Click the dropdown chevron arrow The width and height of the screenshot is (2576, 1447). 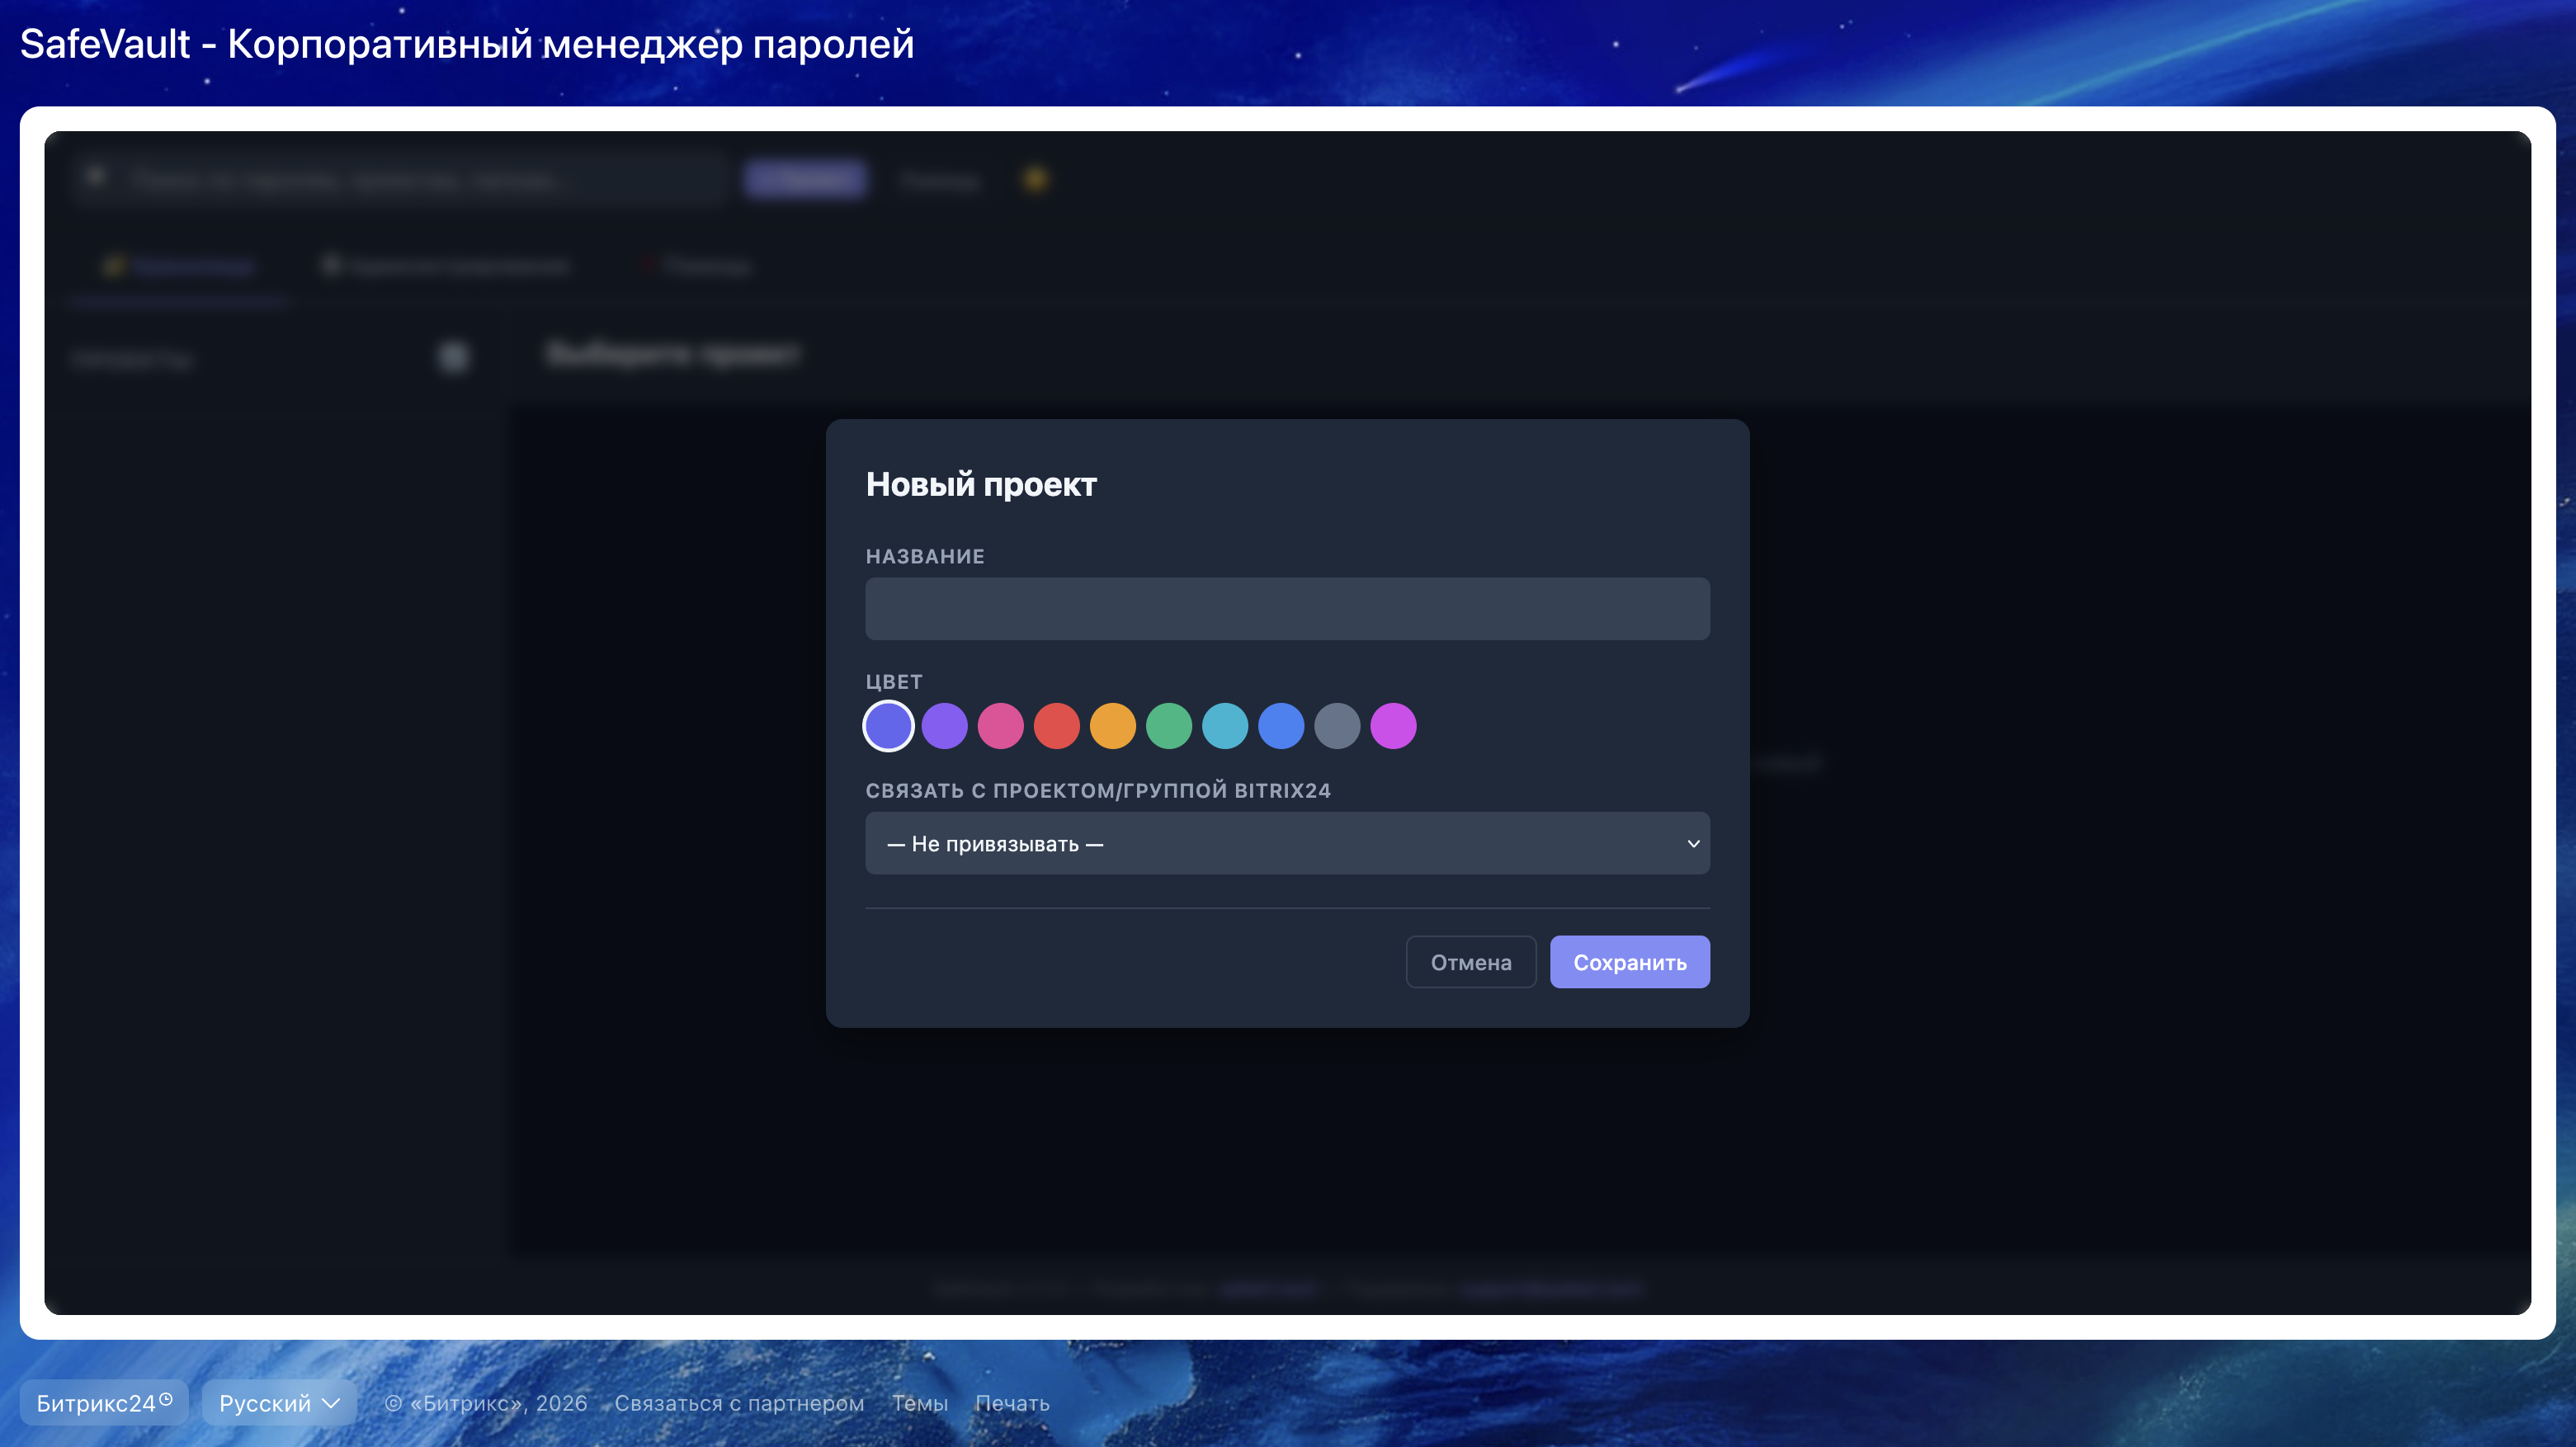(x=1693, y=843)
